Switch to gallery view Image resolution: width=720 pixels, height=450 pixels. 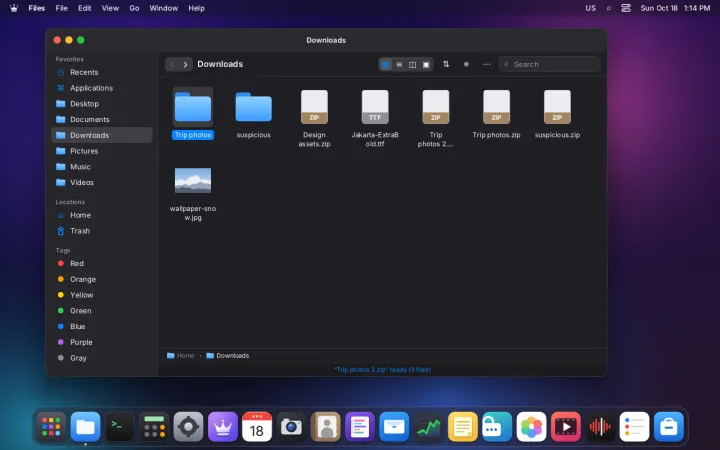(426, 65)
